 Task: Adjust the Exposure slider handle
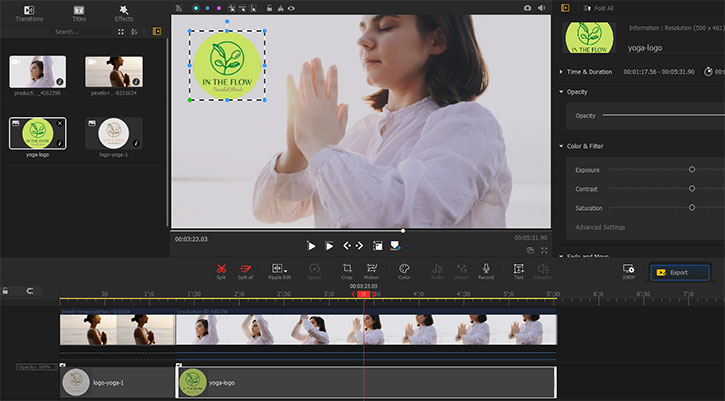pyautogui.click(x=691, y=169)
